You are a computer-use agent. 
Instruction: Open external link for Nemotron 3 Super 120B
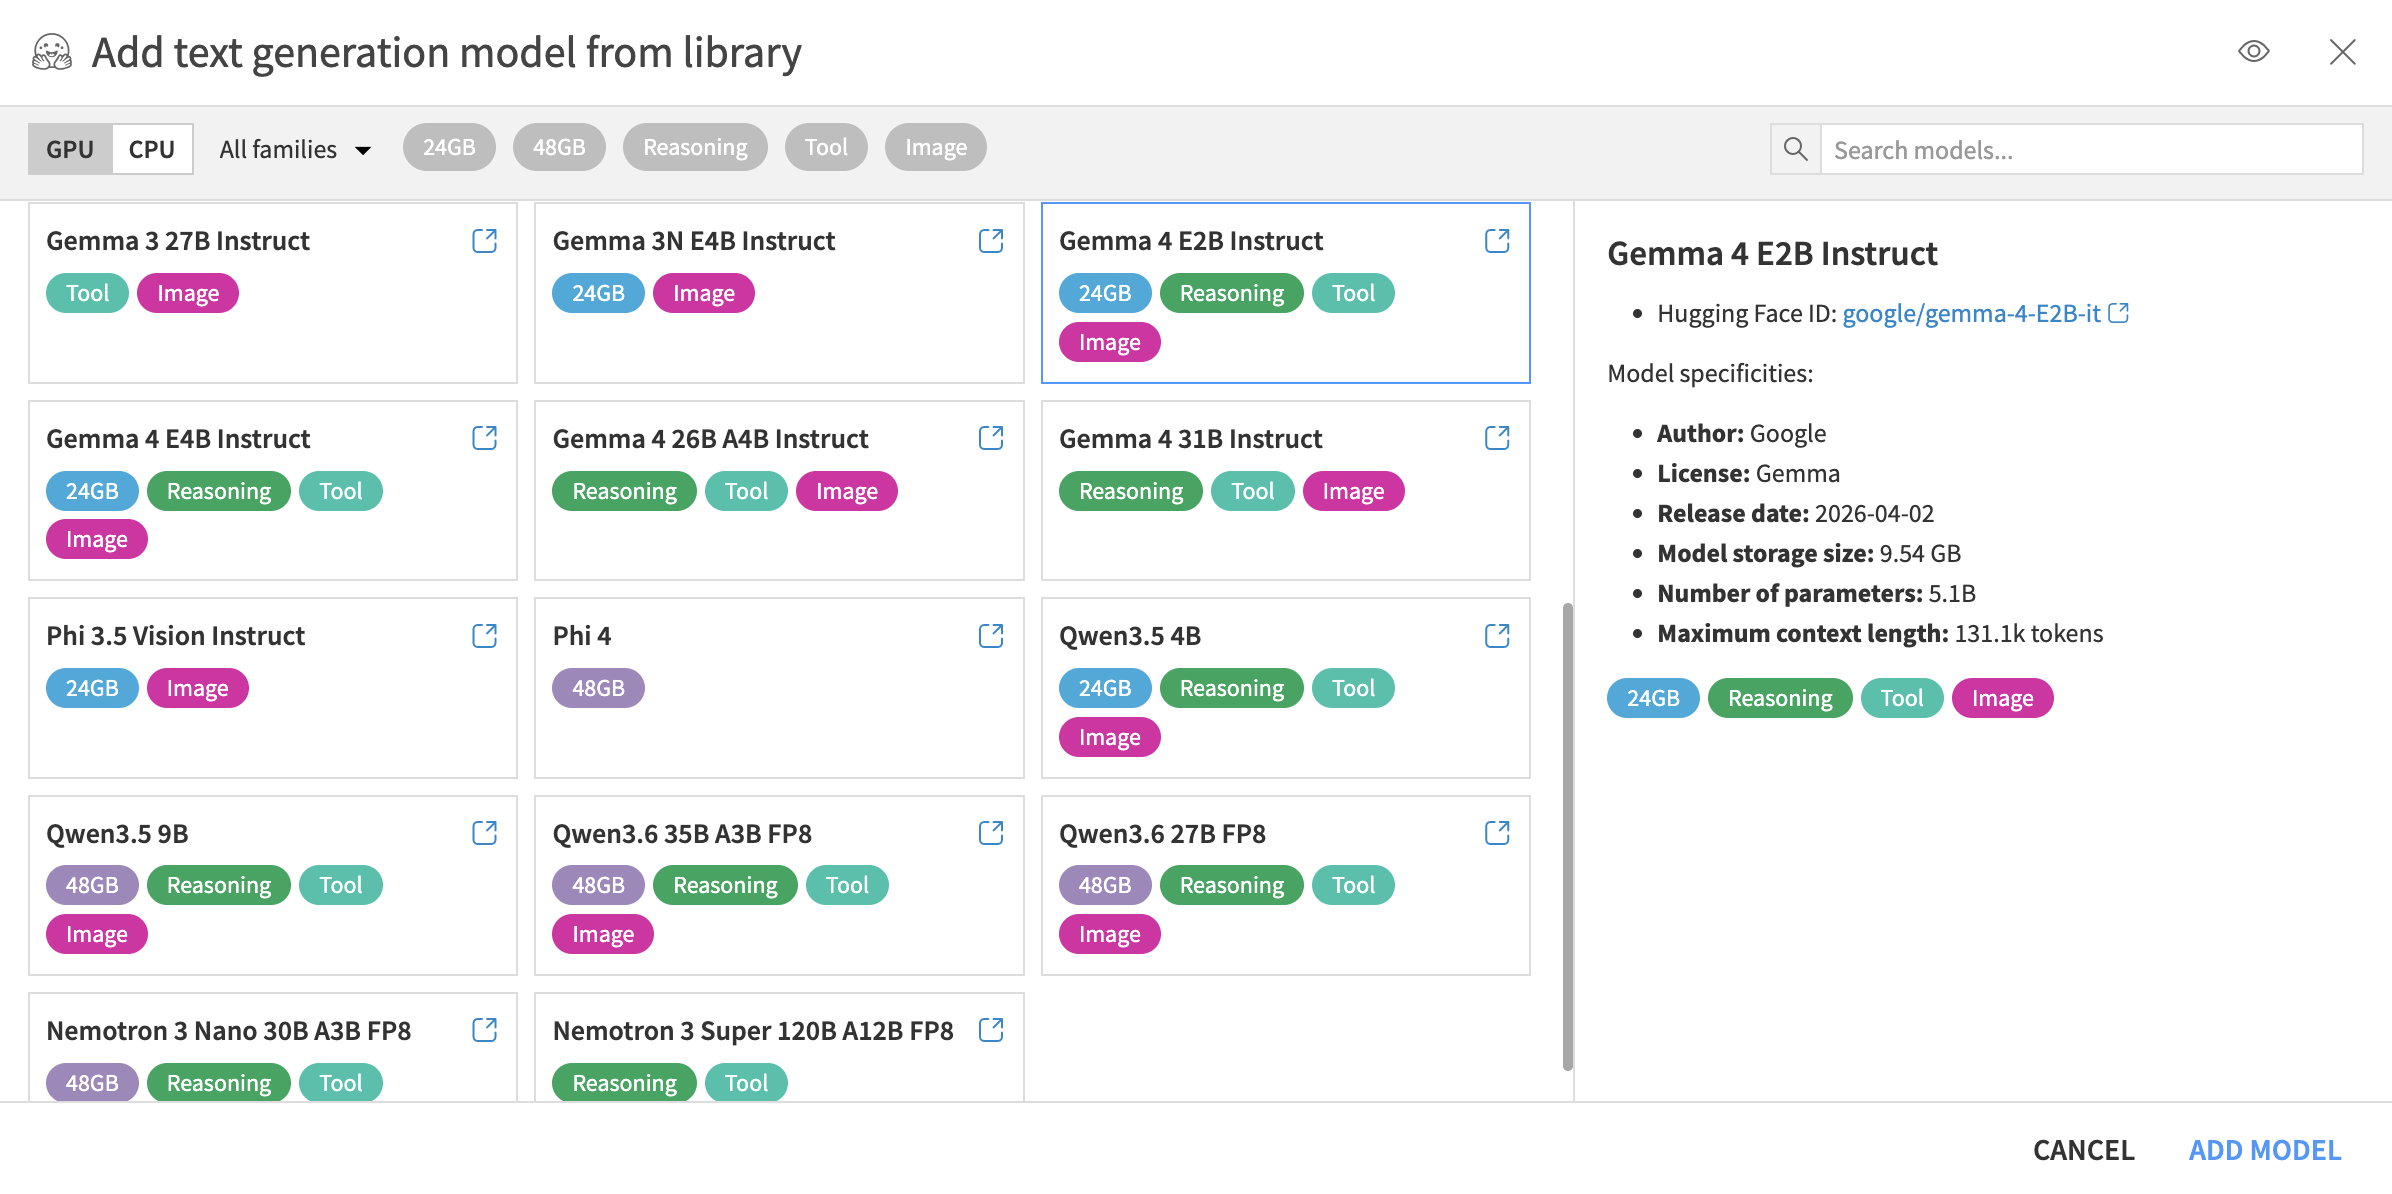tap(991, 1030)
